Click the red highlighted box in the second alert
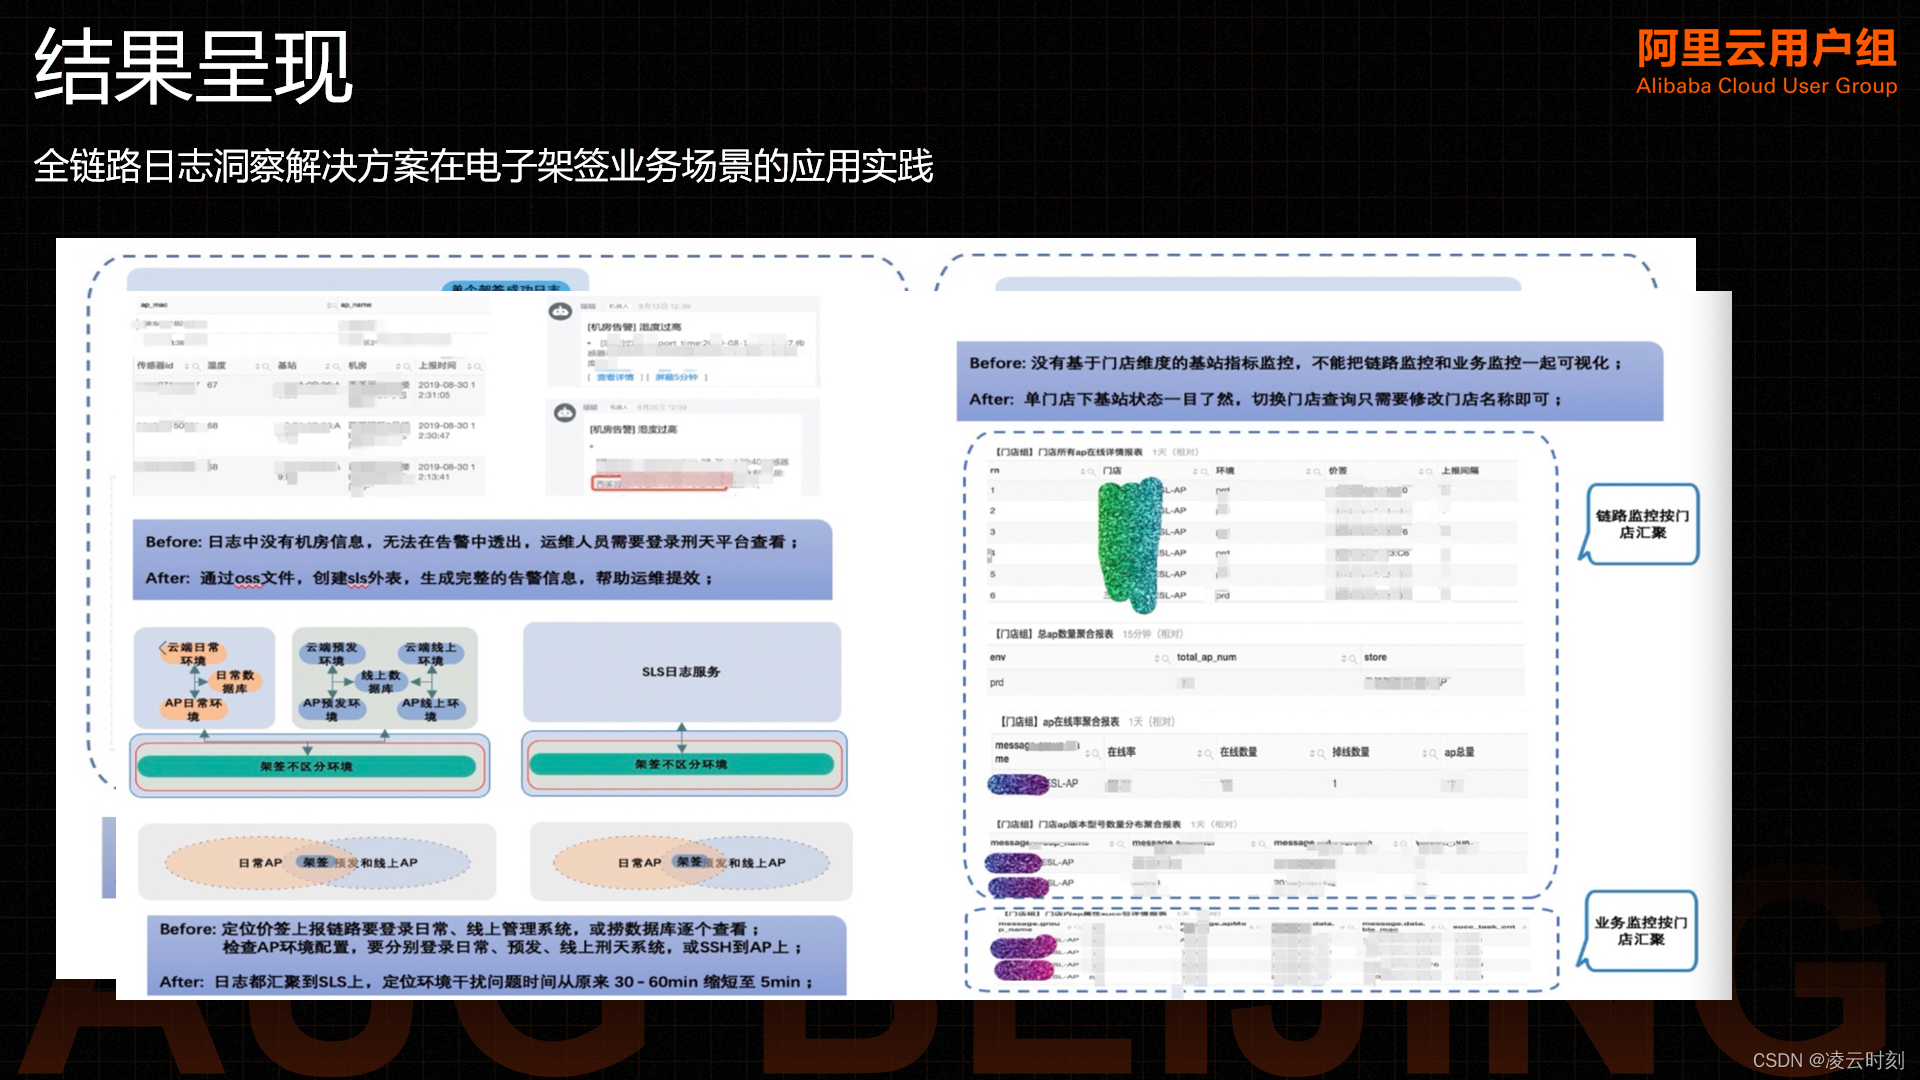The width and height of the screenshot is (1920, 1080). tap(660, 483)
